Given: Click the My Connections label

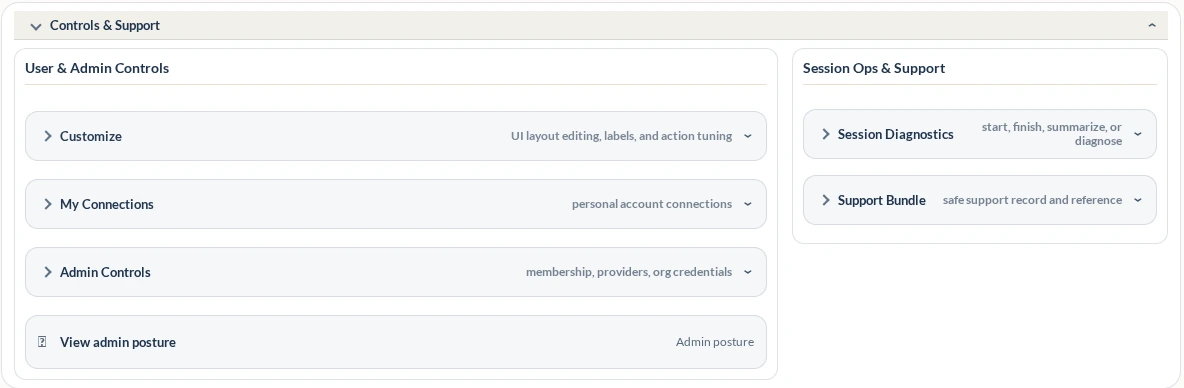Looking at the screenshot, I should [106, 204].
